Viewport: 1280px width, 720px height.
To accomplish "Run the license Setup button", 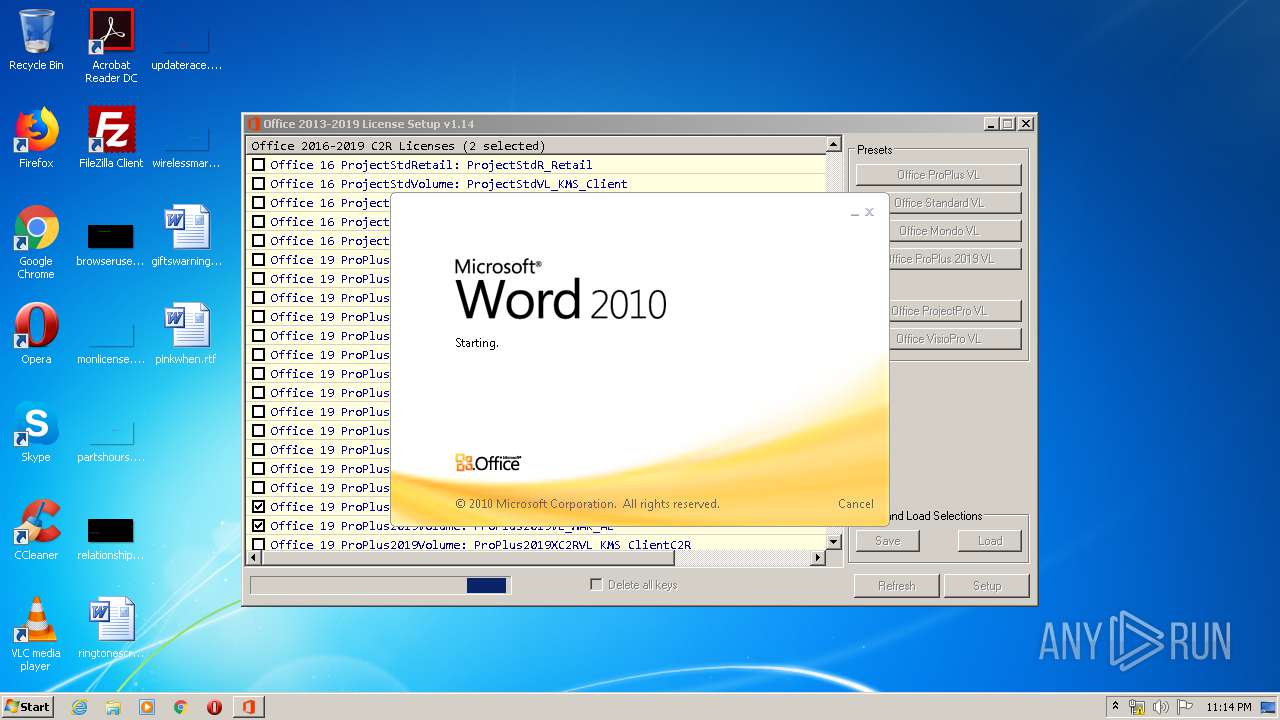I will (987, 586).
